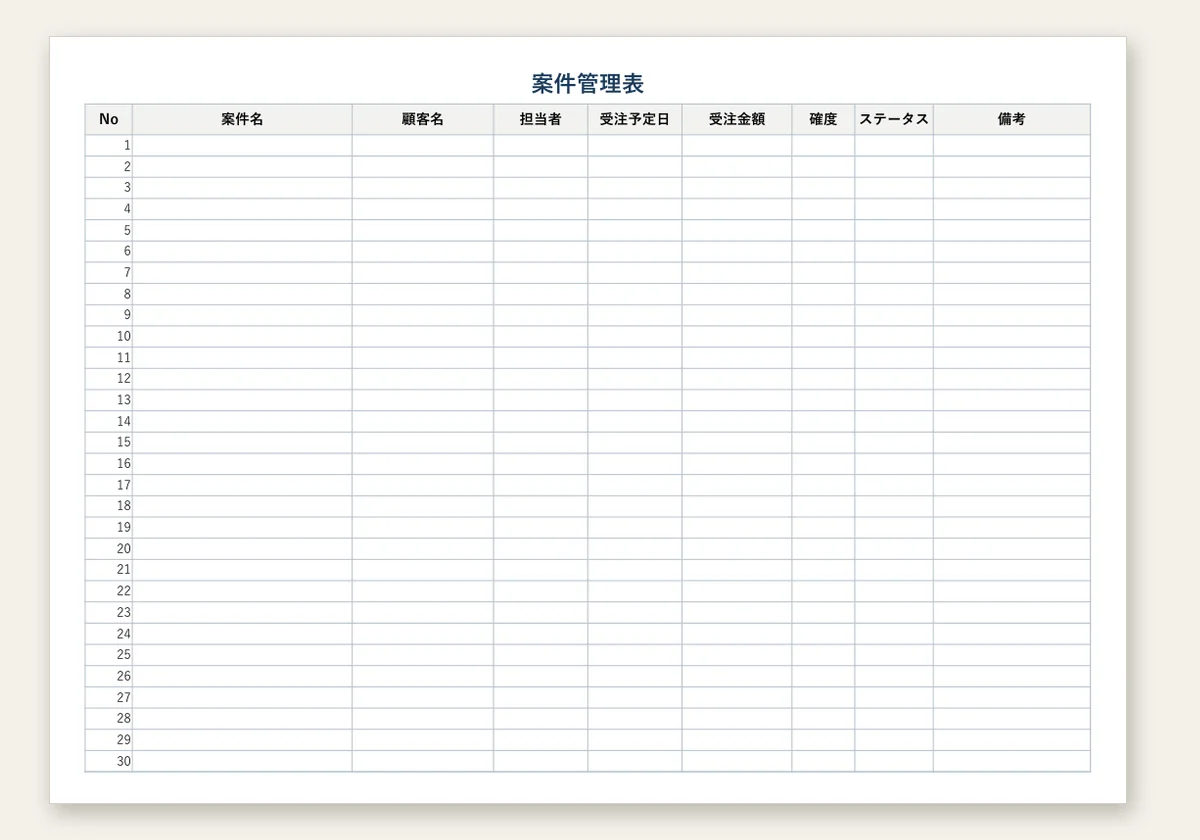The height and width of the screenshot is (840, 1200).
Task: Select row number 24 in the No column
Action: [x=109, y=634]
